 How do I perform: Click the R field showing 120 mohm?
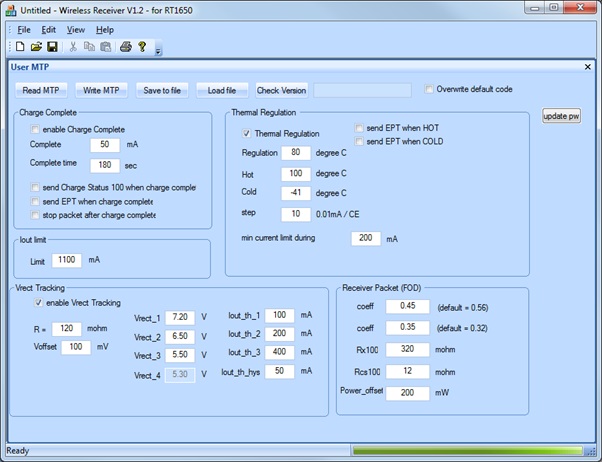click(x=66, y=329)
